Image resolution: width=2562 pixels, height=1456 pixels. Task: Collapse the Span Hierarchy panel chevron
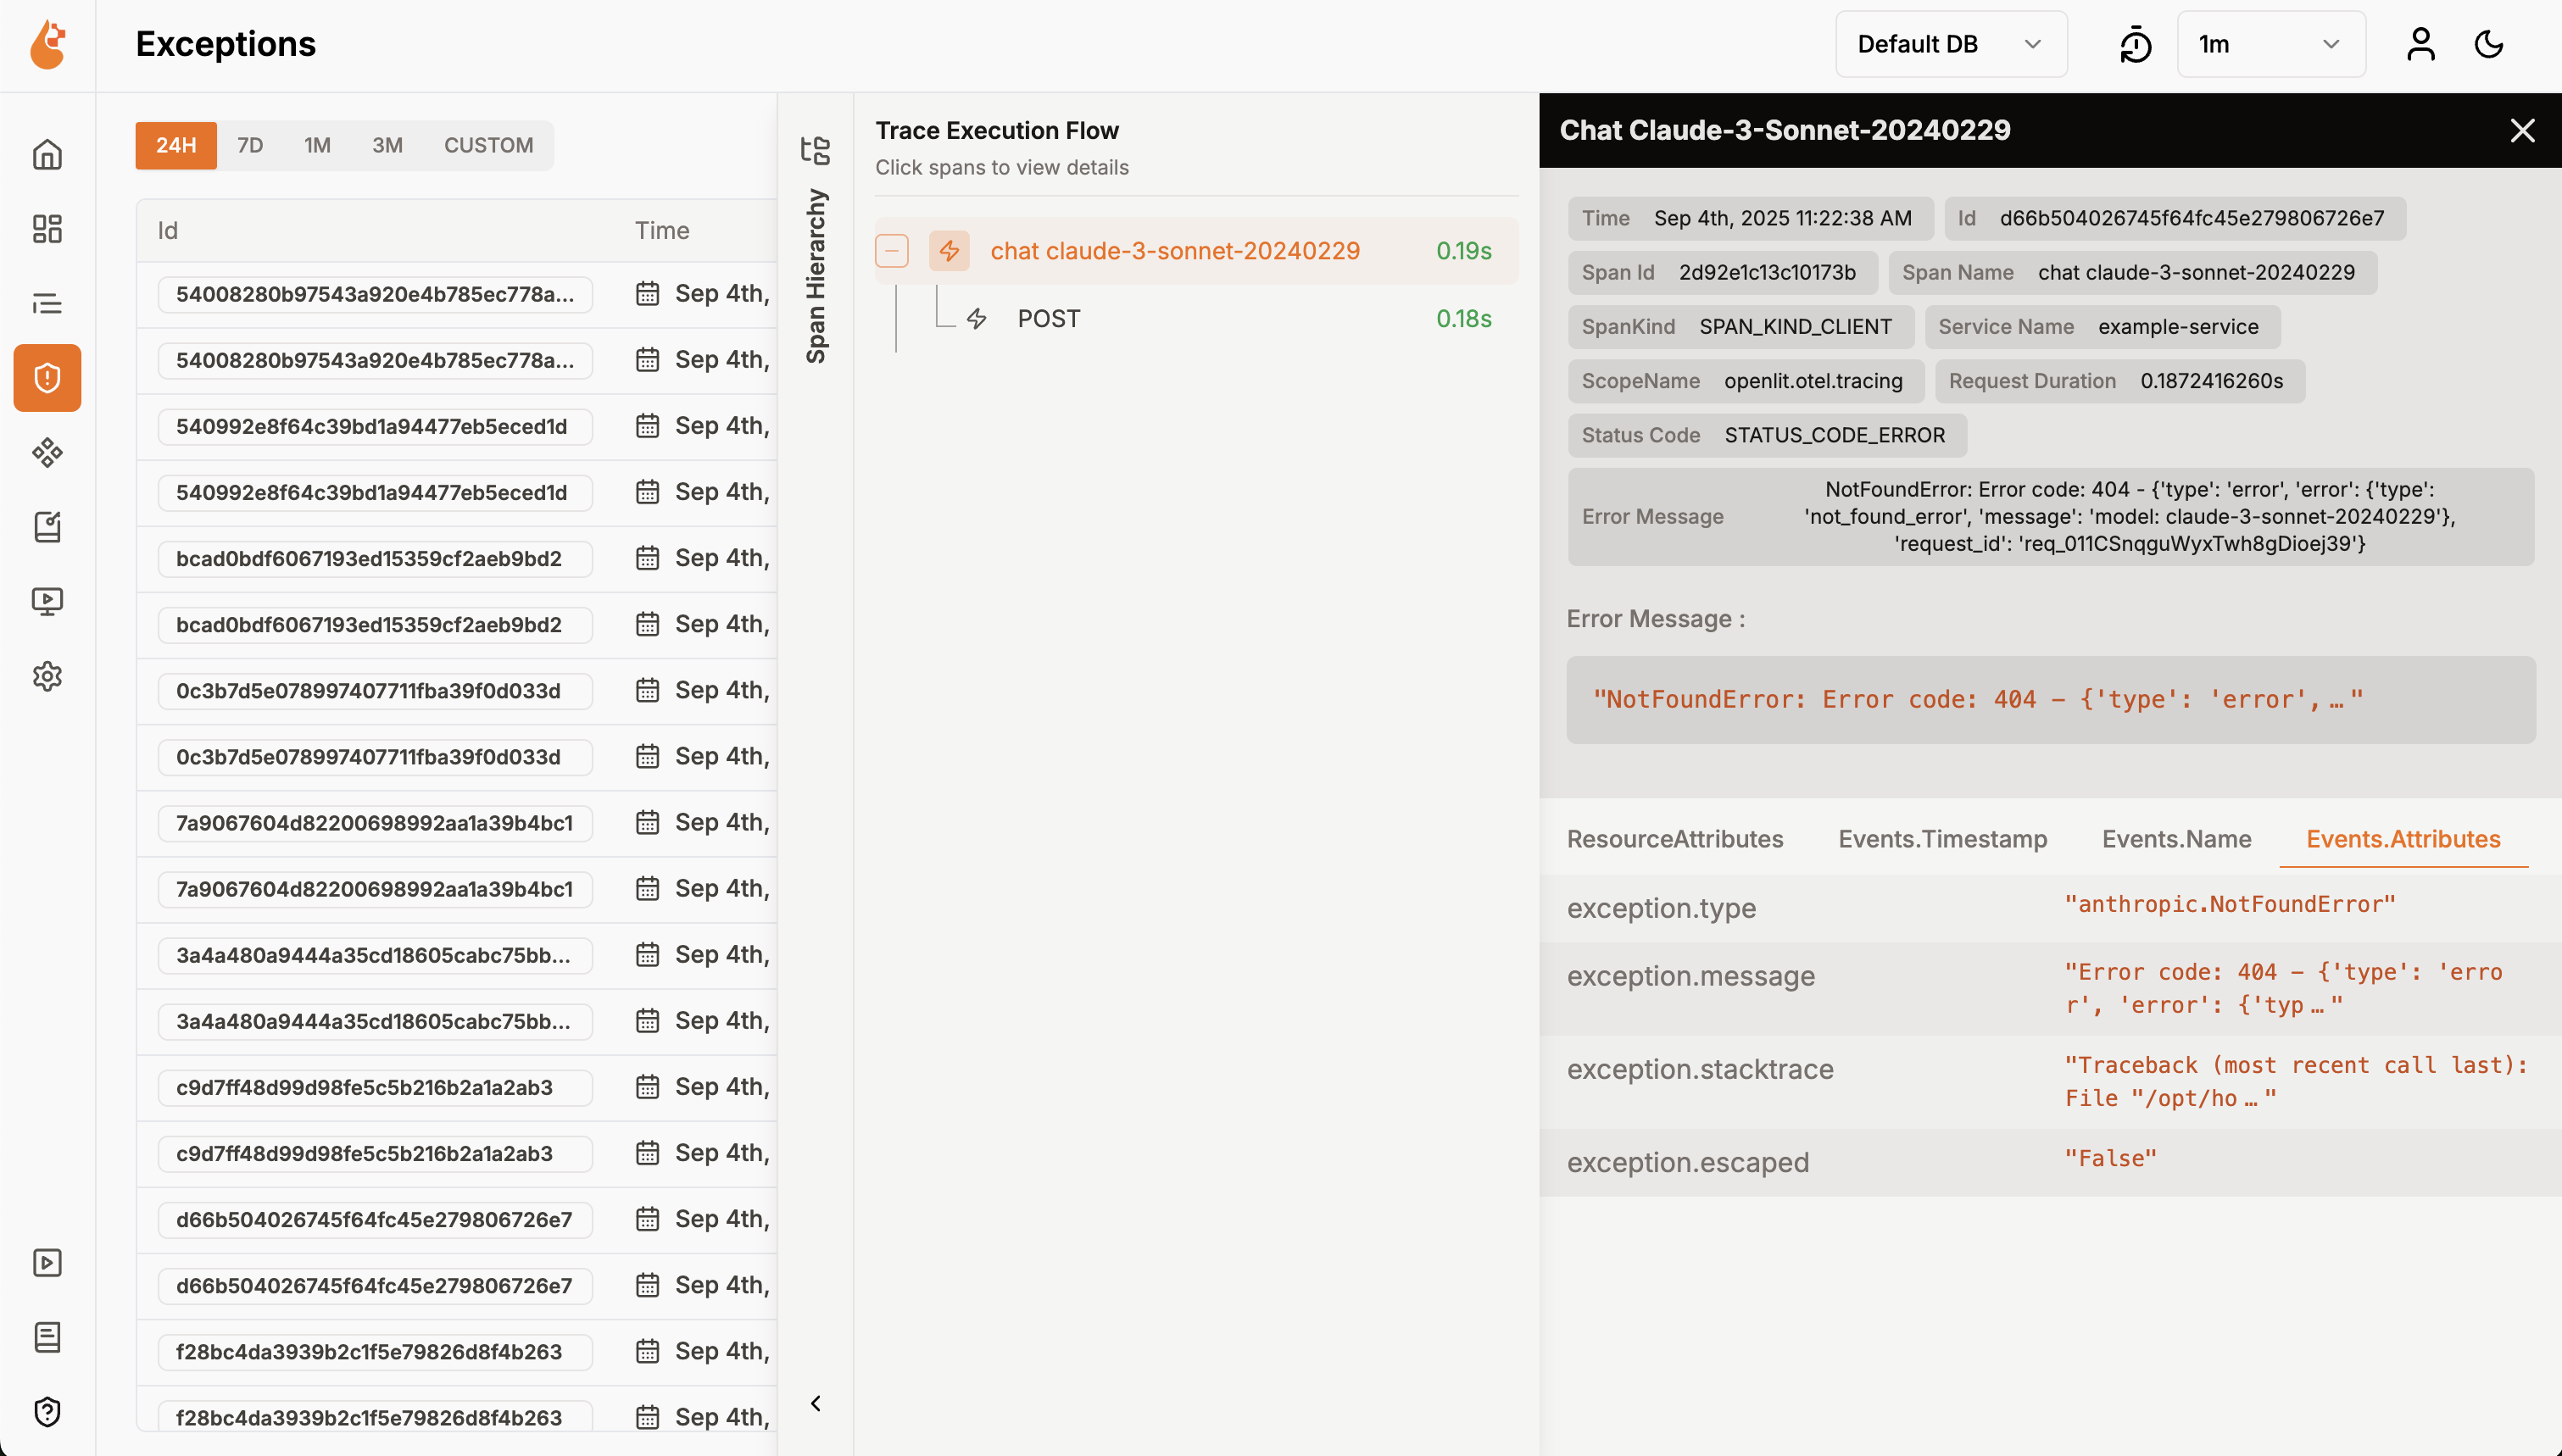pos(816,1403)
